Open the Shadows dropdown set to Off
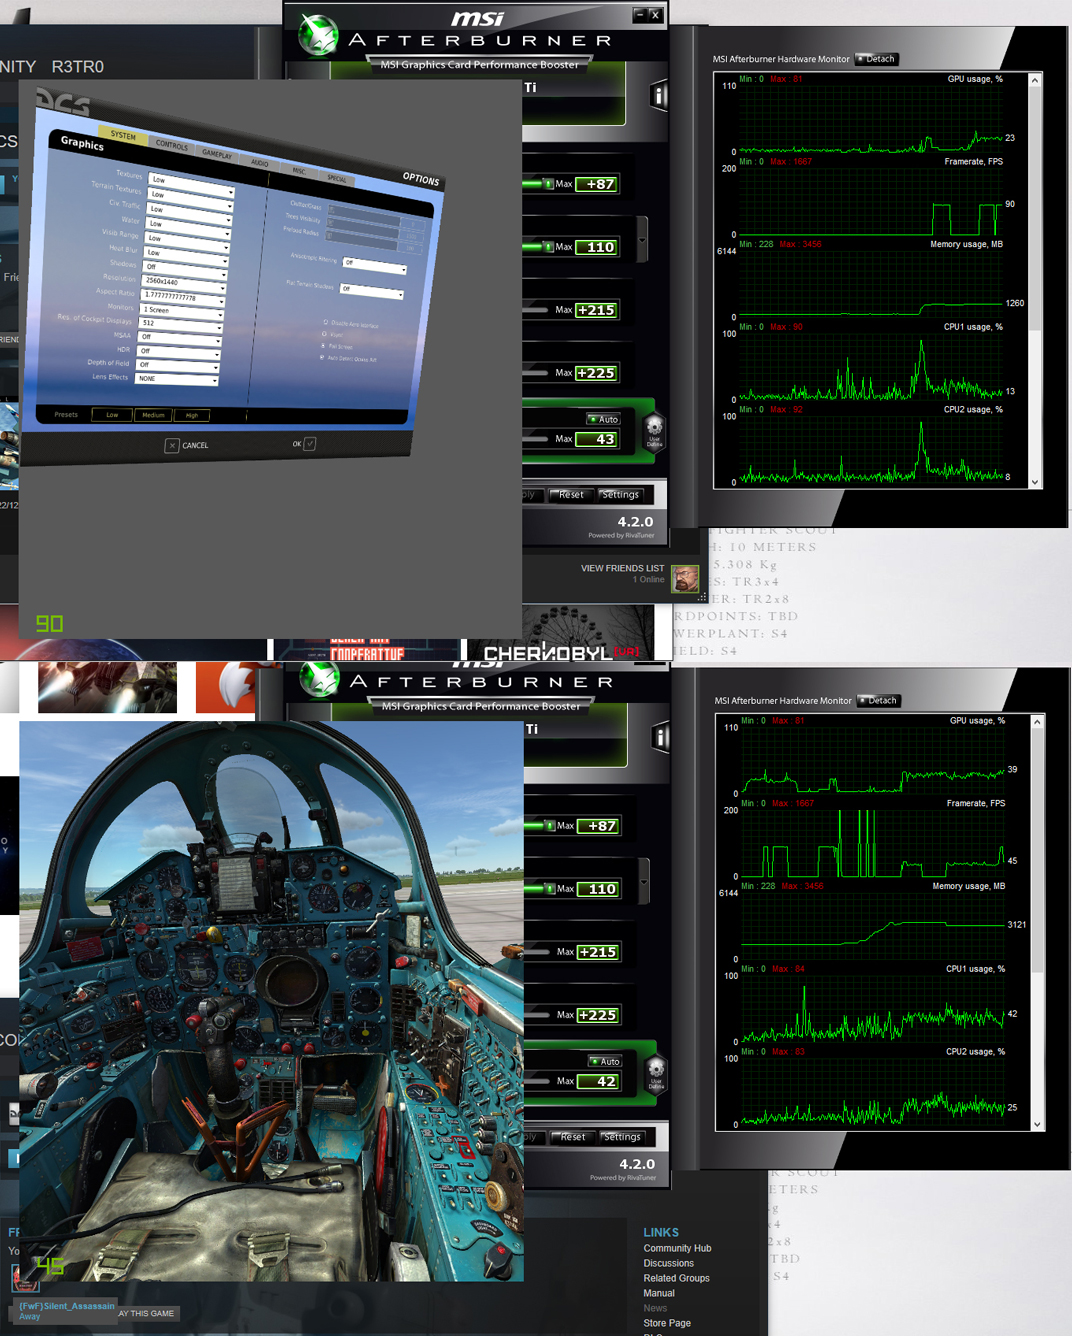The width and height of the screenshot is (1072, 1336). 184,269
